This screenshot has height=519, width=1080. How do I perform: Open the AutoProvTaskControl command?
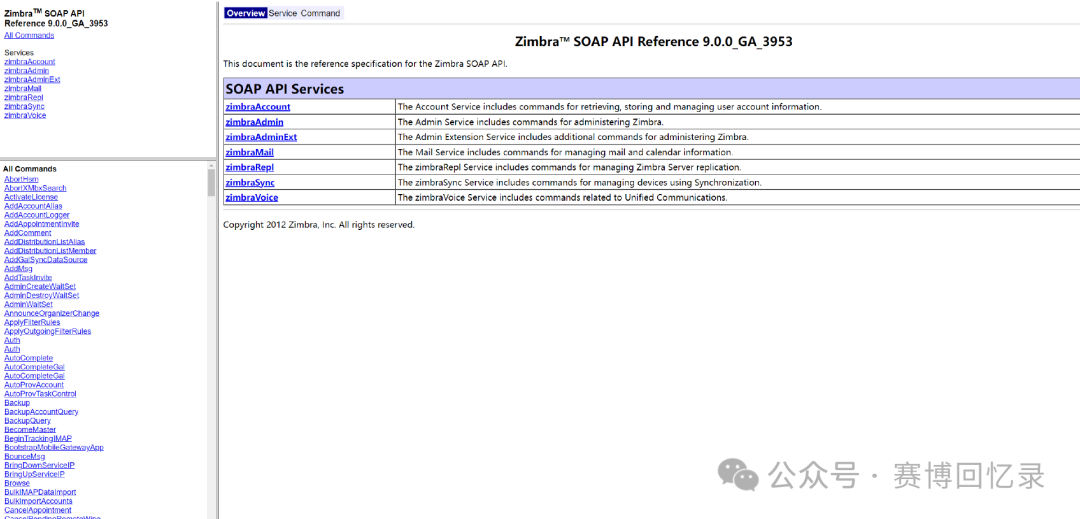(x=40, y=394)
